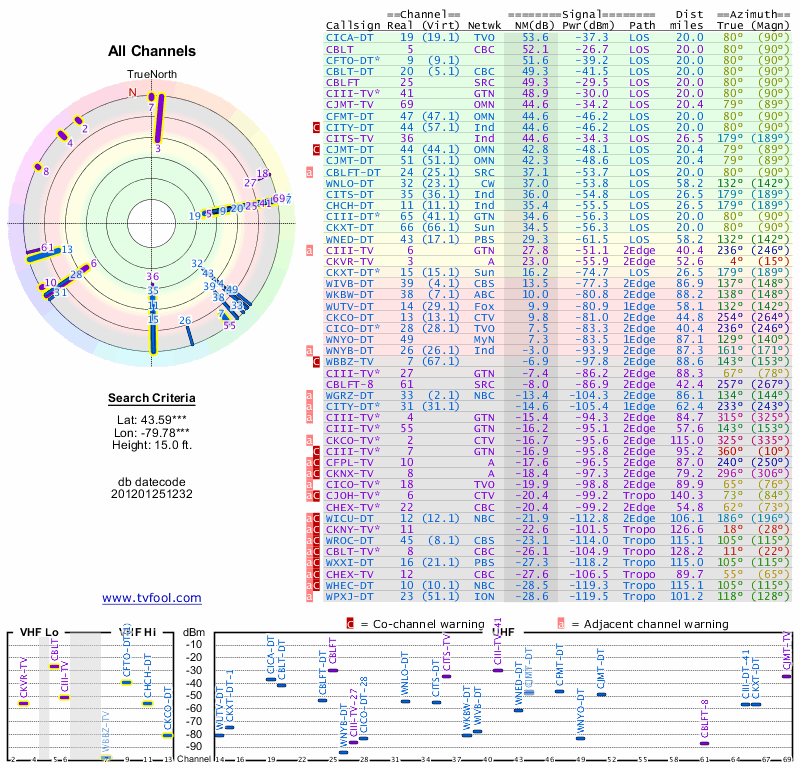Click the CFPL-TV callsign in the table
Image resolution: width=800 pixels, height=768 pixels.
click(349, 462)
